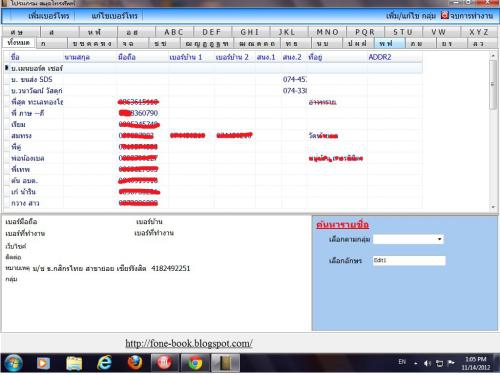Show hidden tray icons arrow
500x375 pixels.
coord(416,363)
